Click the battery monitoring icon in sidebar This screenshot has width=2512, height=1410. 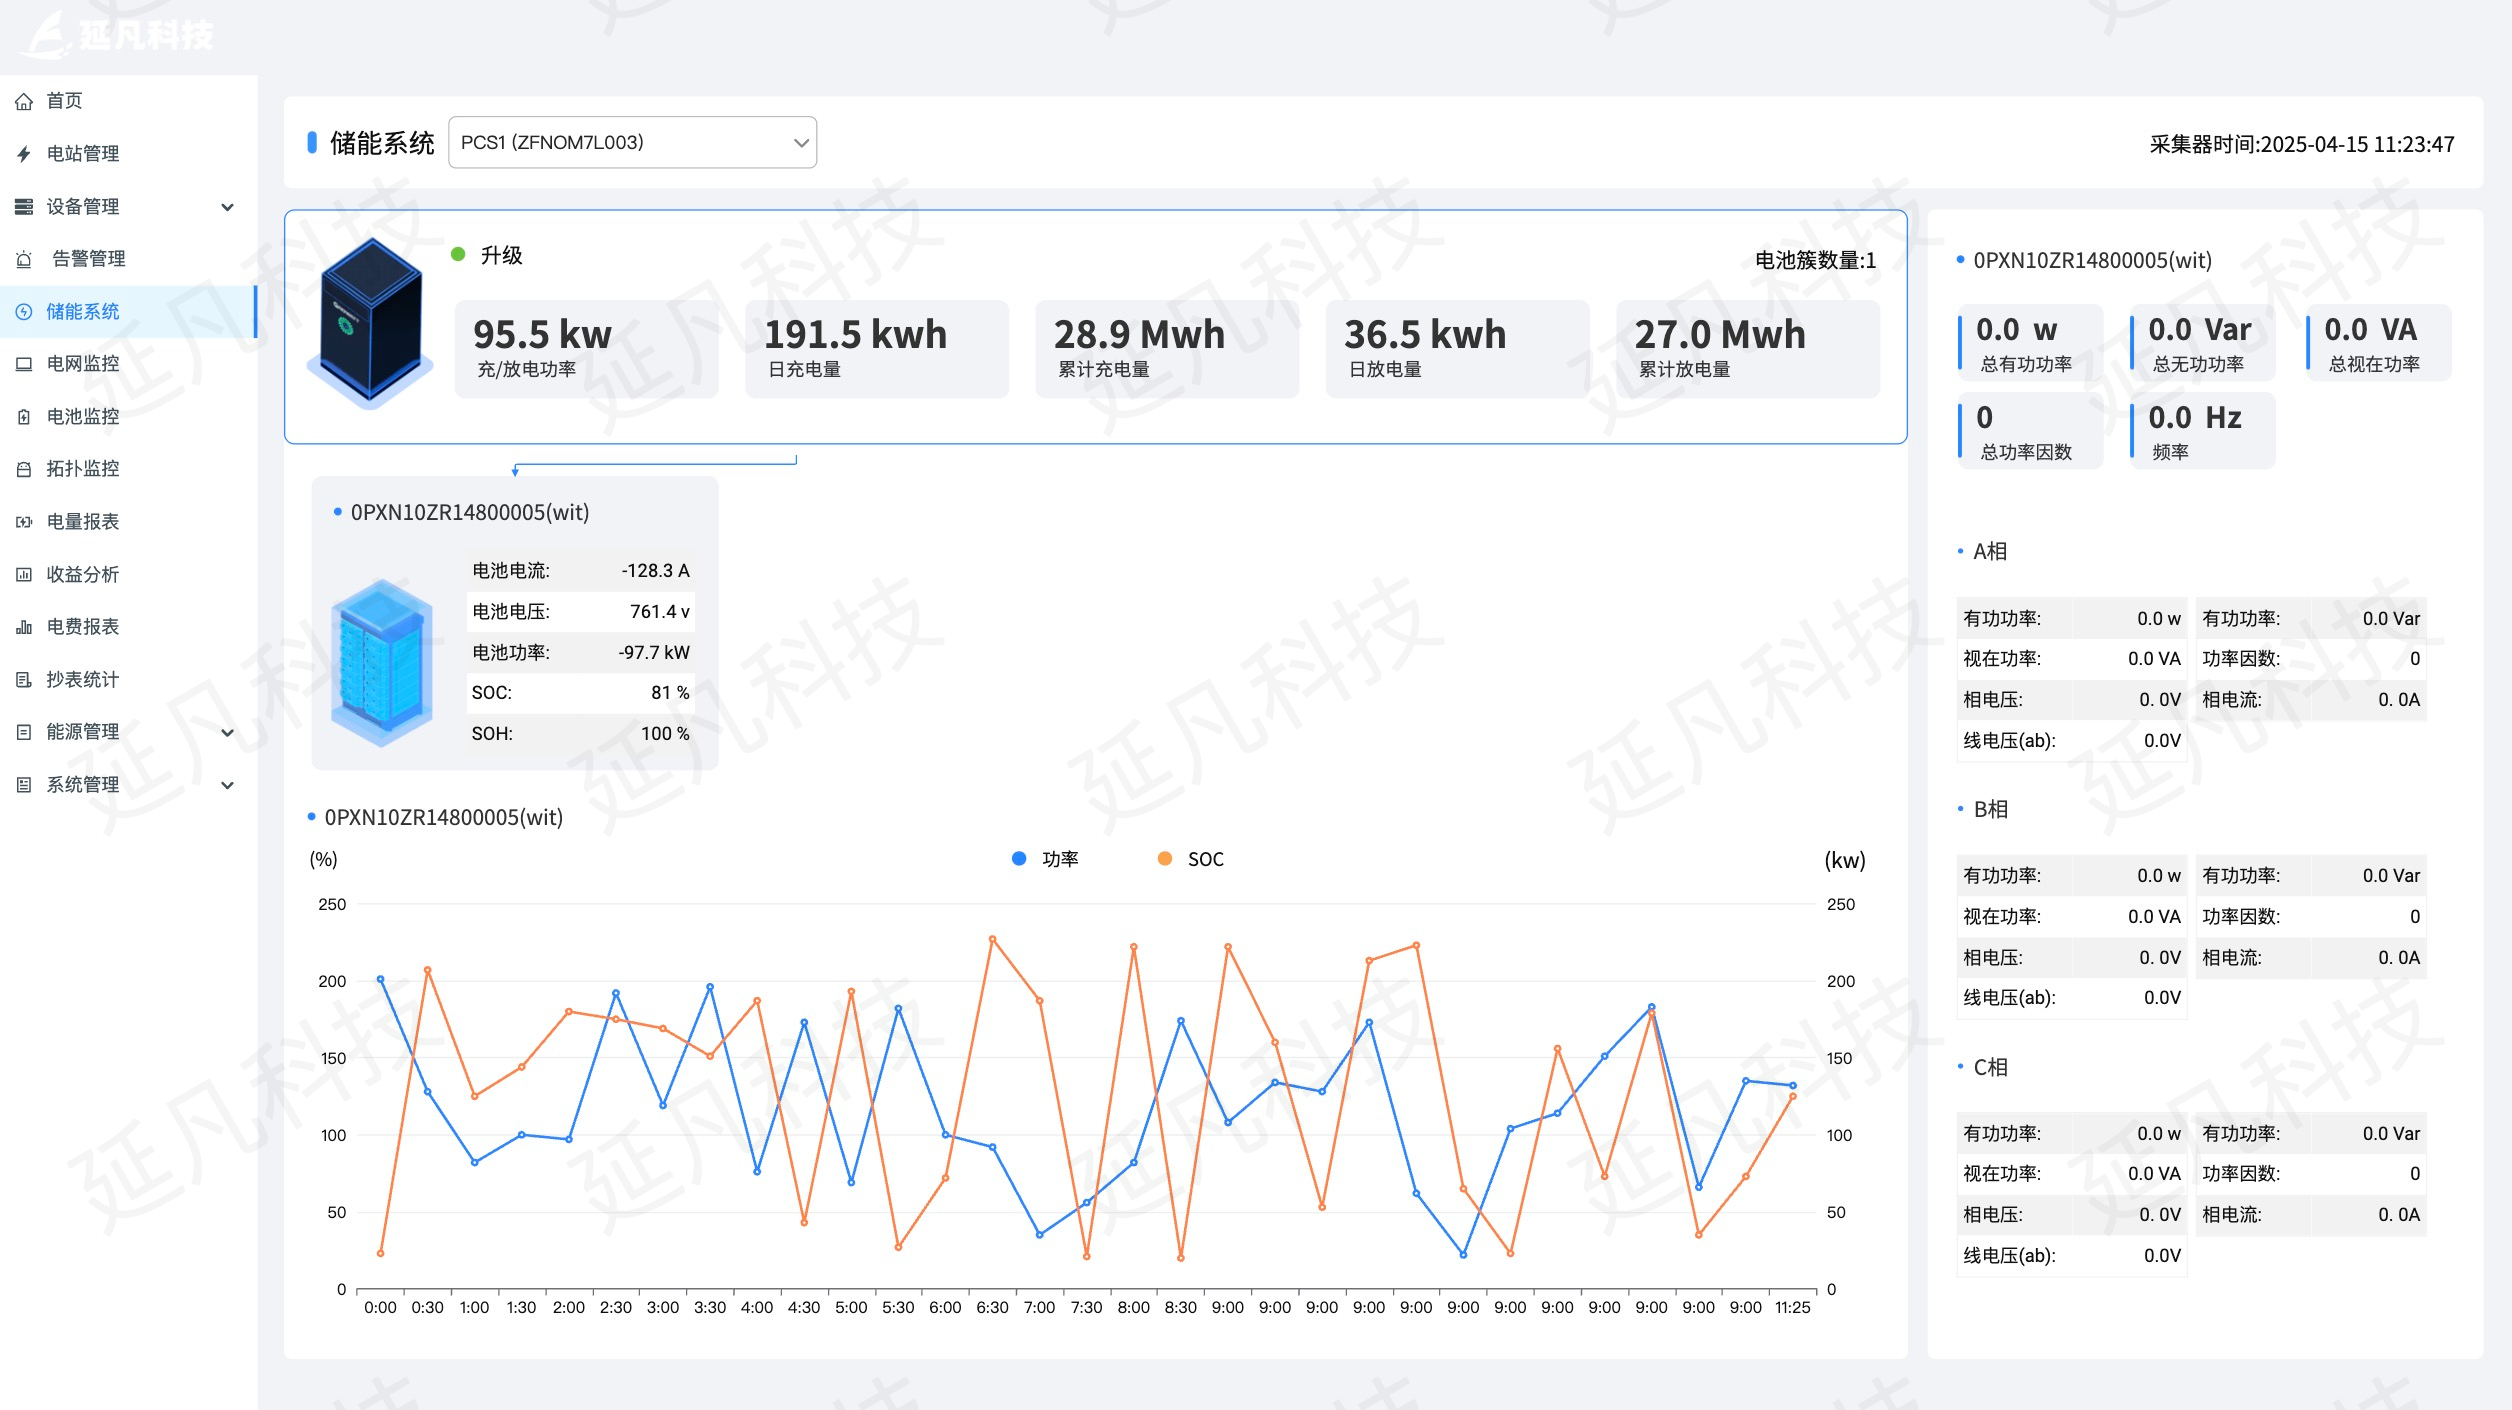click(24, 417)
